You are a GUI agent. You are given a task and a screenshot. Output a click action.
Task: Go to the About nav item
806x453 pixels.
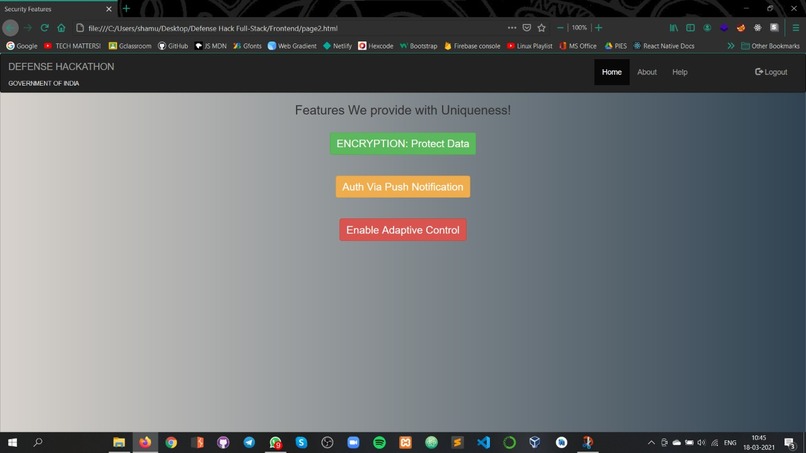click(647, 72)
